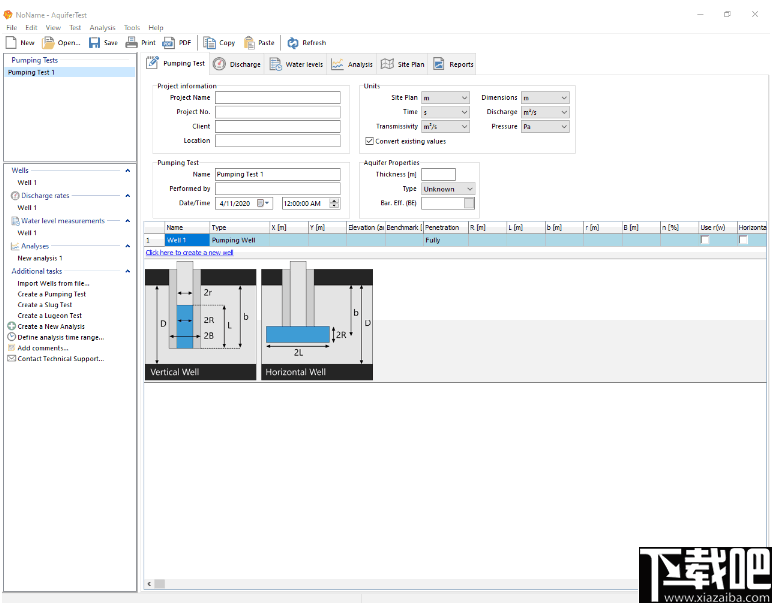Click Import Wells from file link

(x=53, y=283)
